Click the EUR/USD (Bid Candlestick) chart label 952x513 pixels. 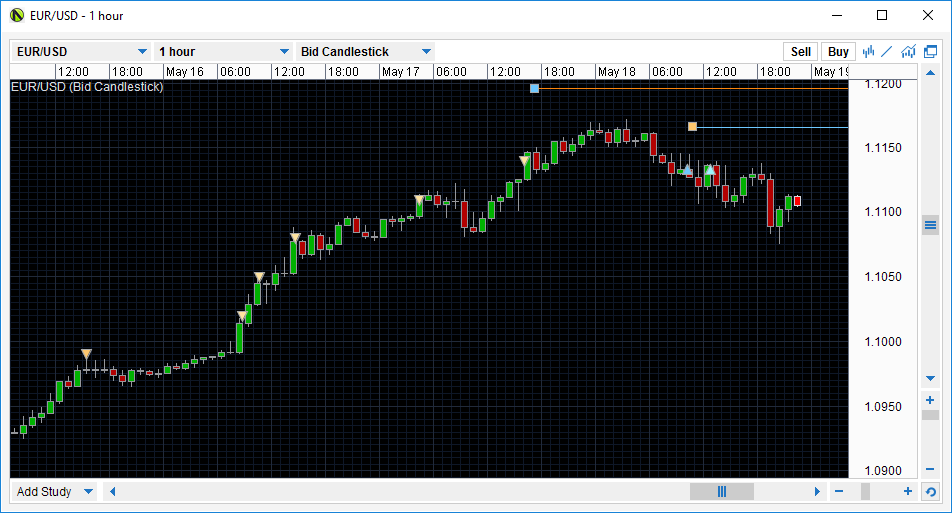pyautogui.click(x=87, y=87)
